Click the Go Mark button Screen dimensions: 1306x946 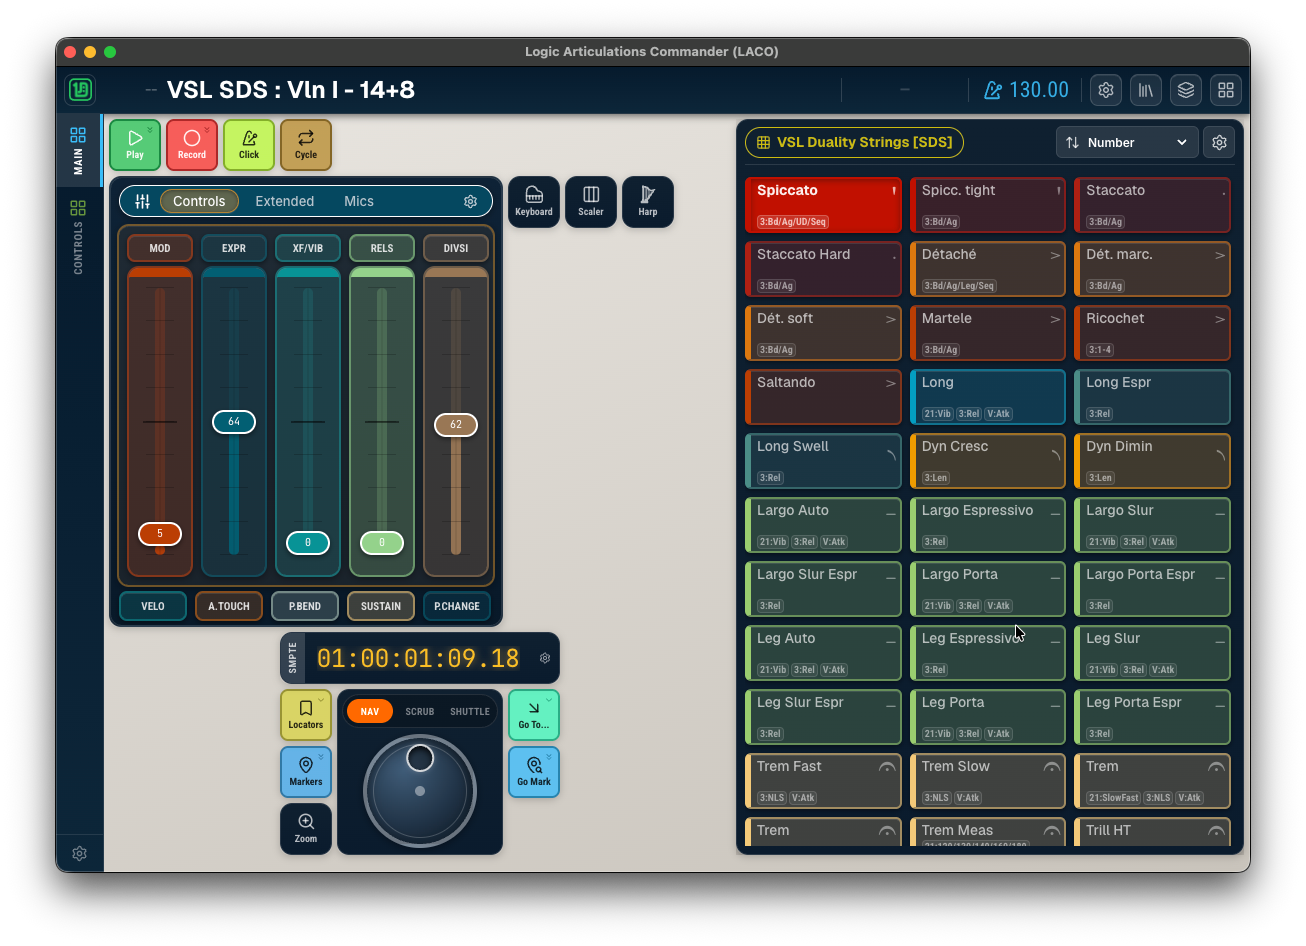click(534, 772)
